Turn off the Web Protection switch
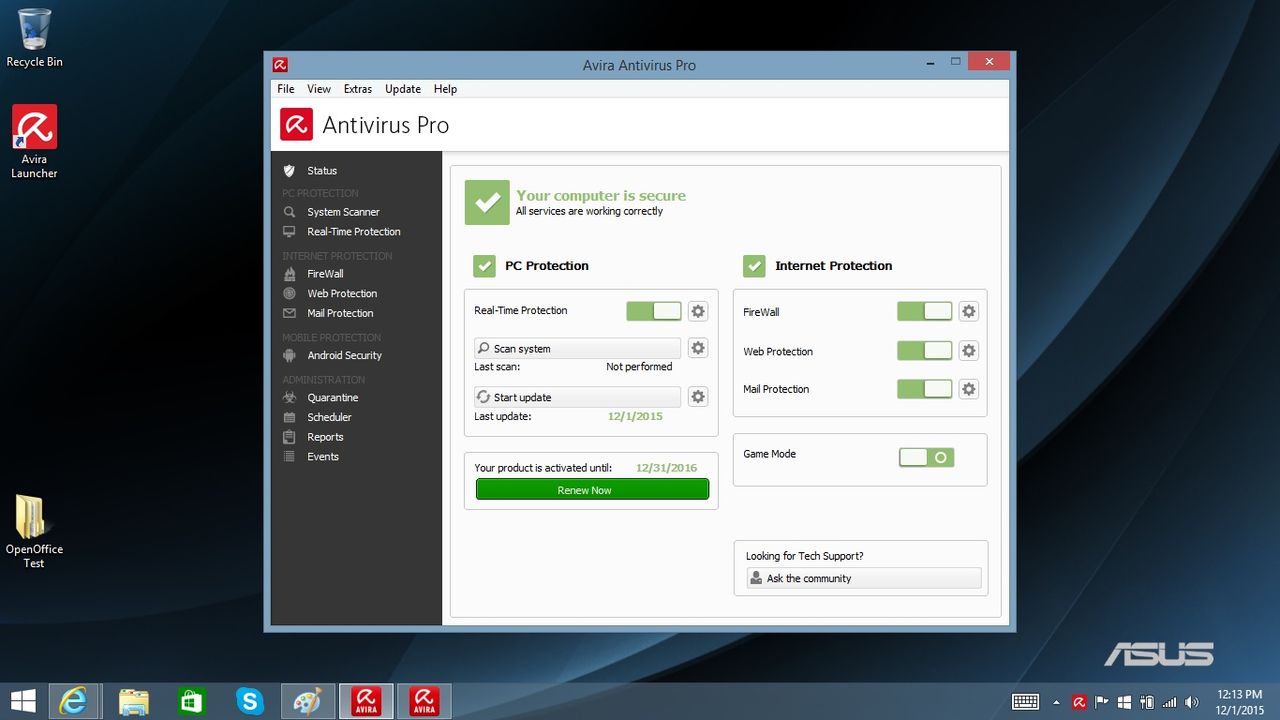Screen dimensions: 1280x720 (925, 351)
